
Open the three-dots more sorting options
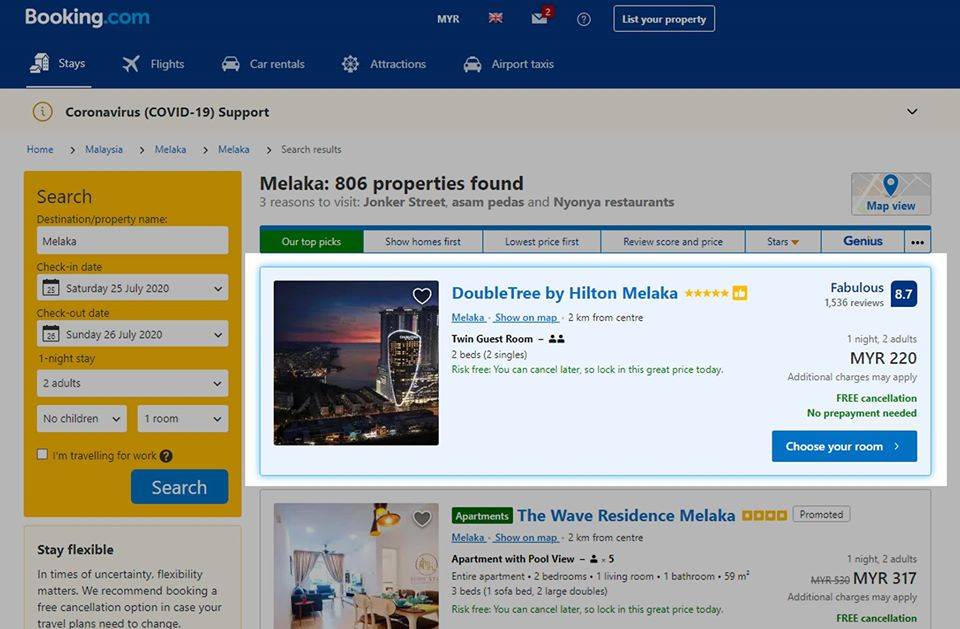pos(917,242)
